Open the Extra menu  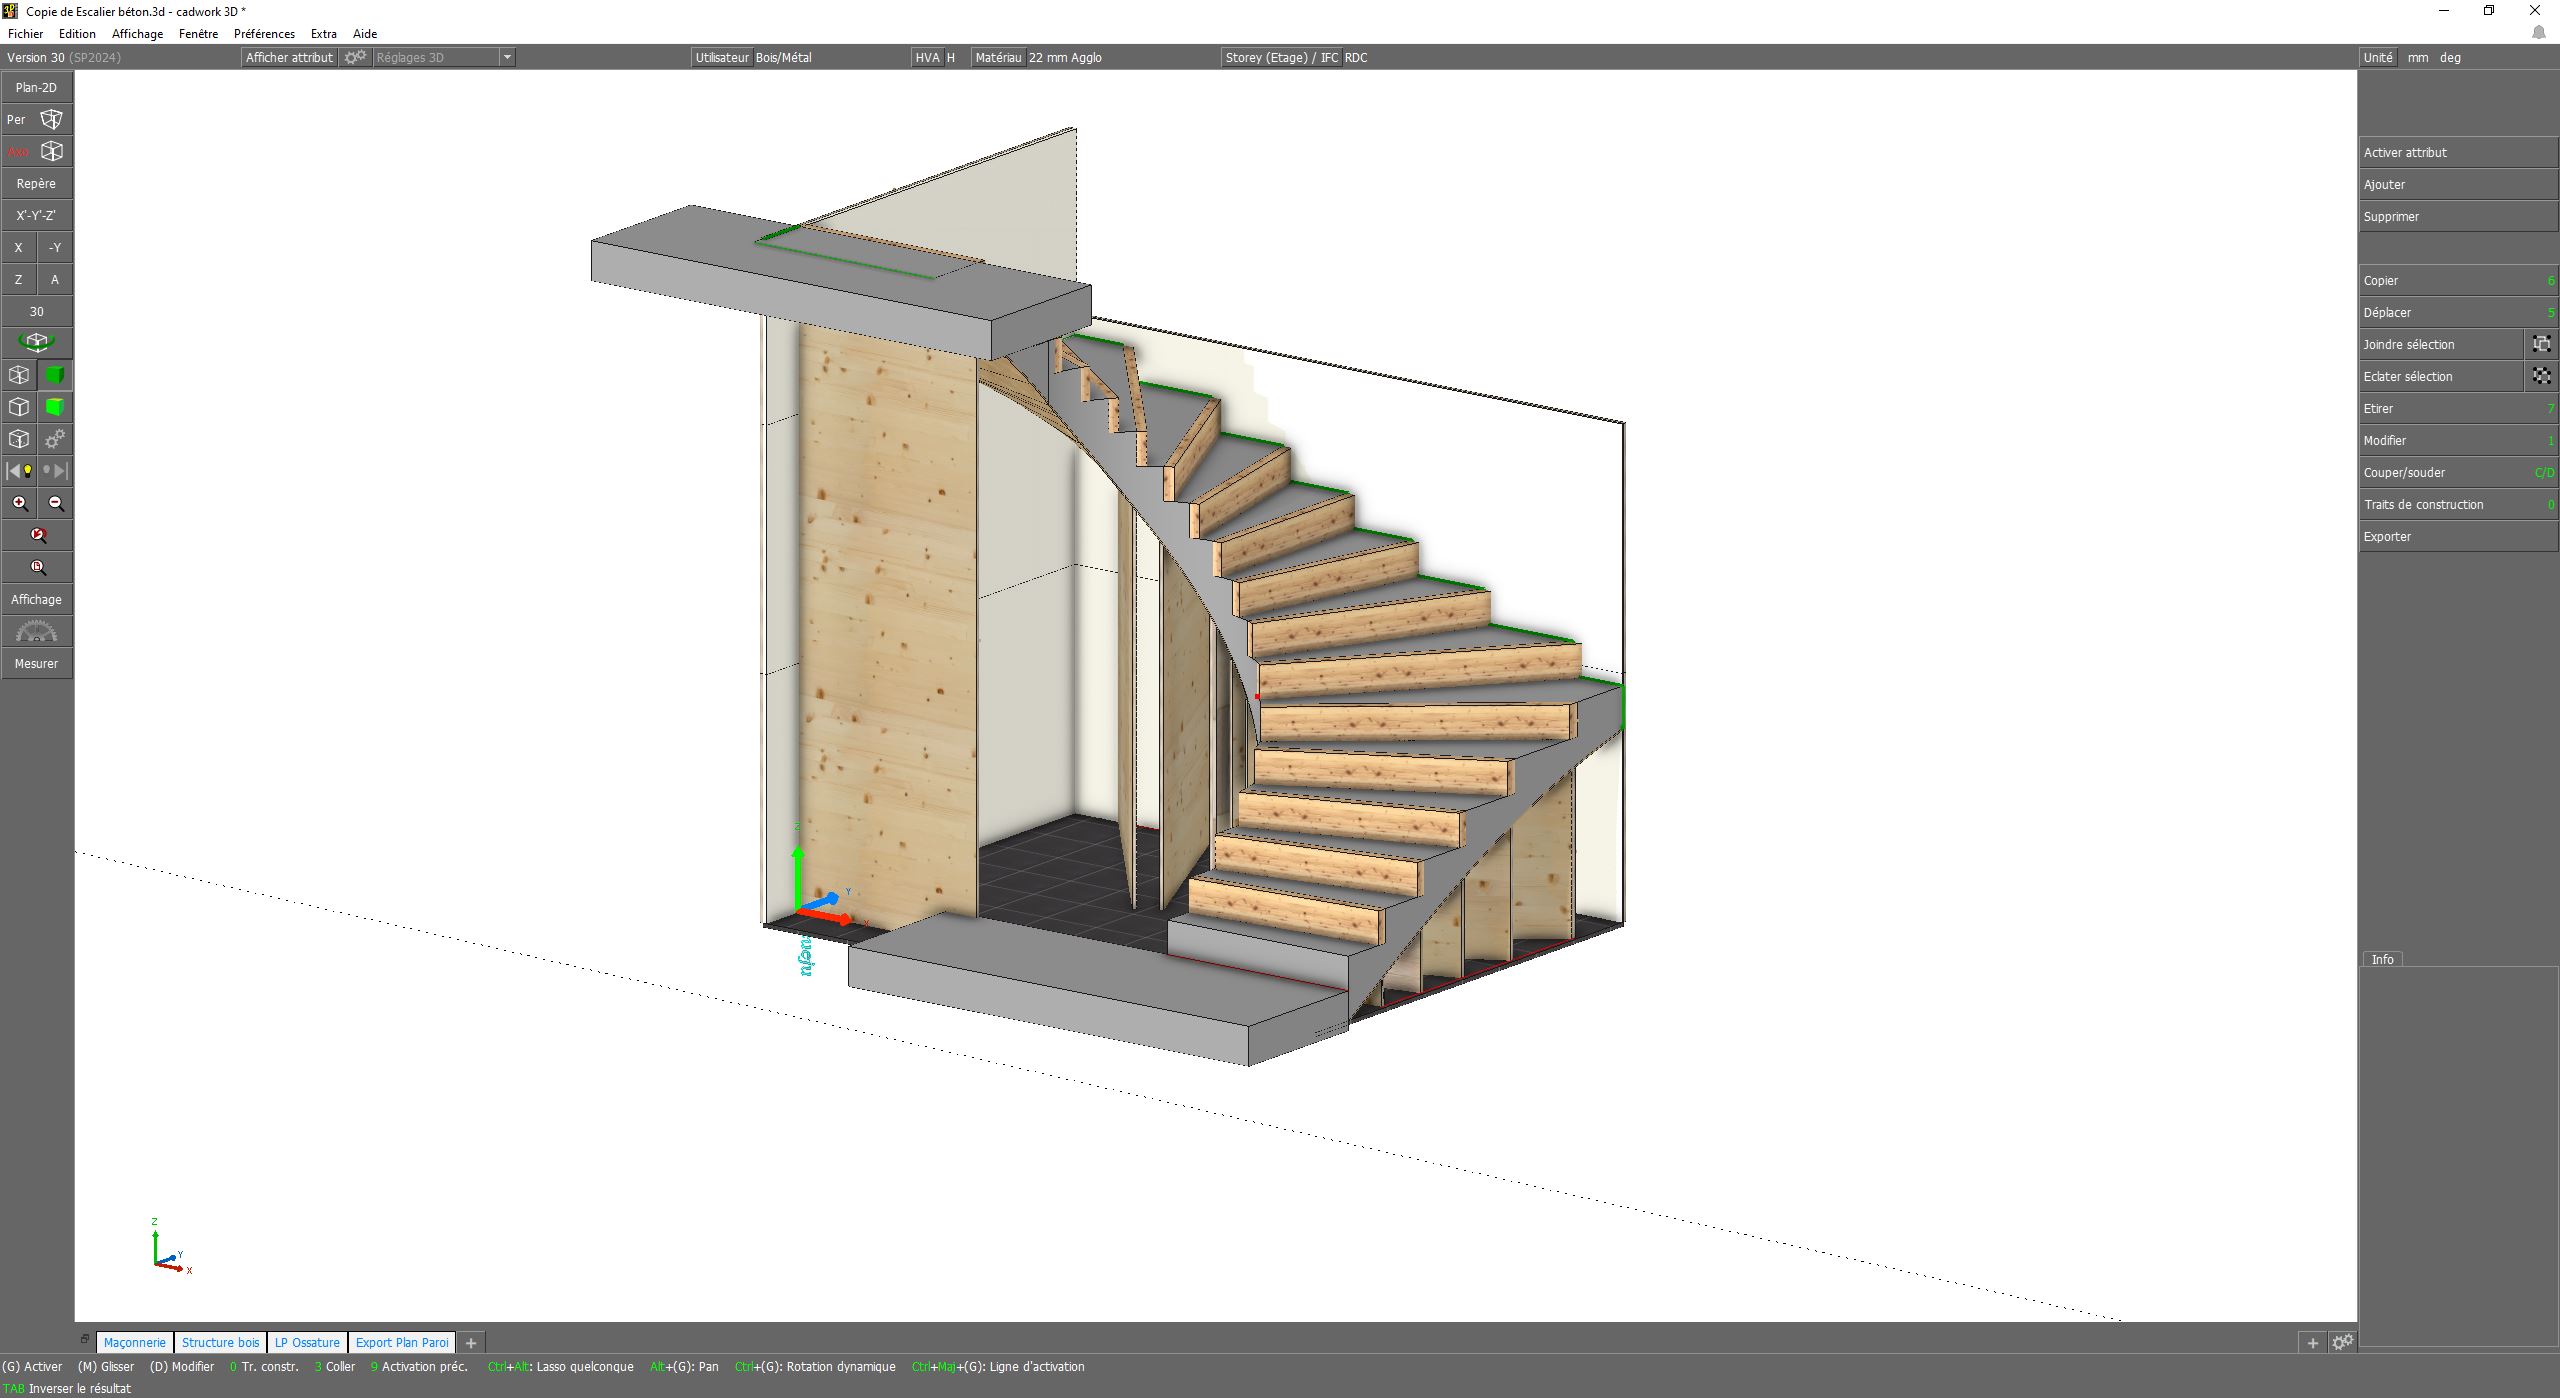tap(324, 34)
